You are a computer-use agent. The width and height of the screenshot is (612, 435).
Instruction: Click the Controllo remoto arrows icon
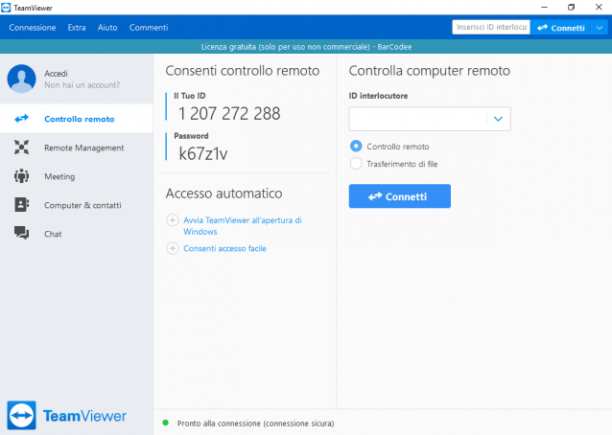point(21,118)
